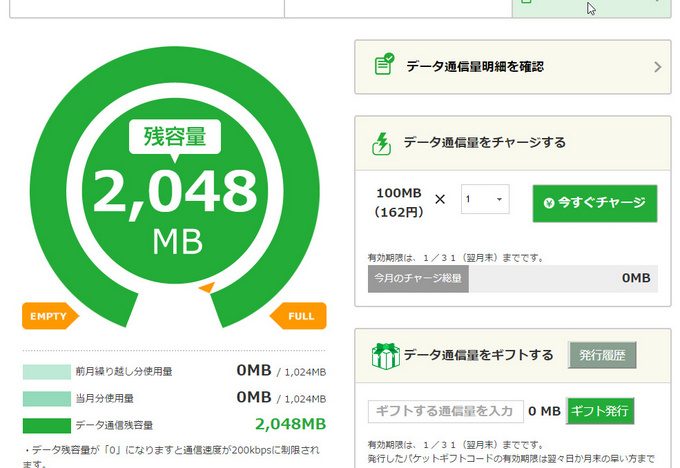Click the 当月分使用量 label
The height and width of the screenshot is (468, 680).
click(x=105, y=399)
